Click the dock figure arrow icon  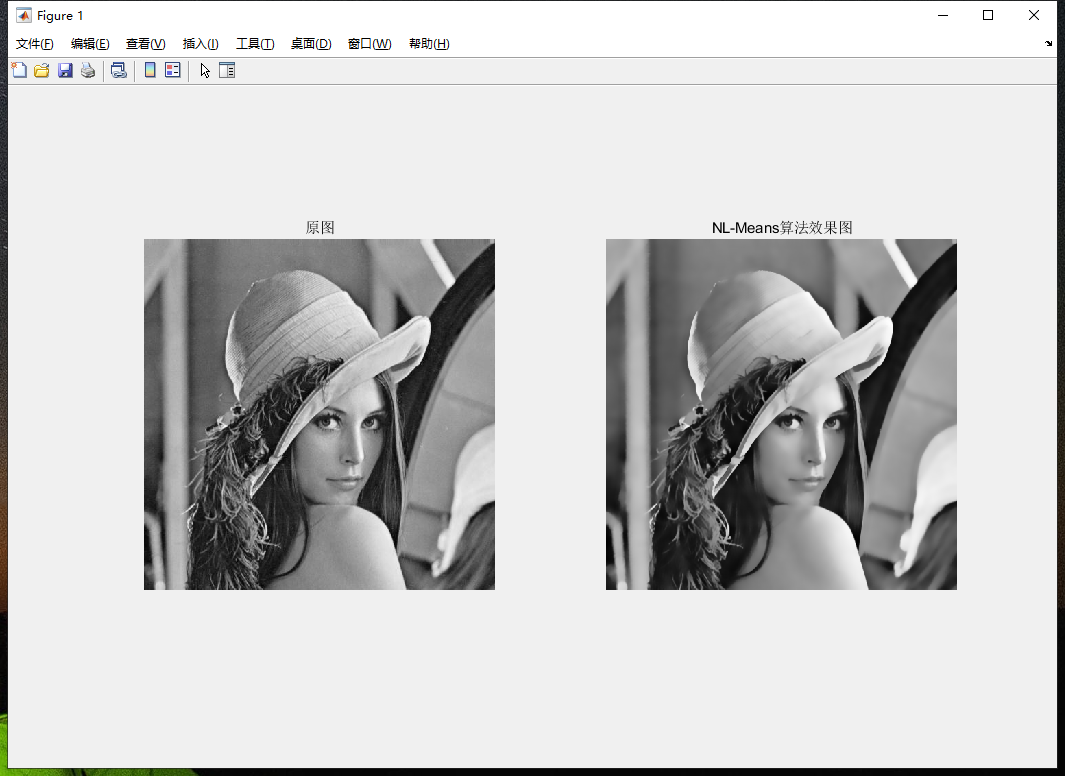[1048, 43]
